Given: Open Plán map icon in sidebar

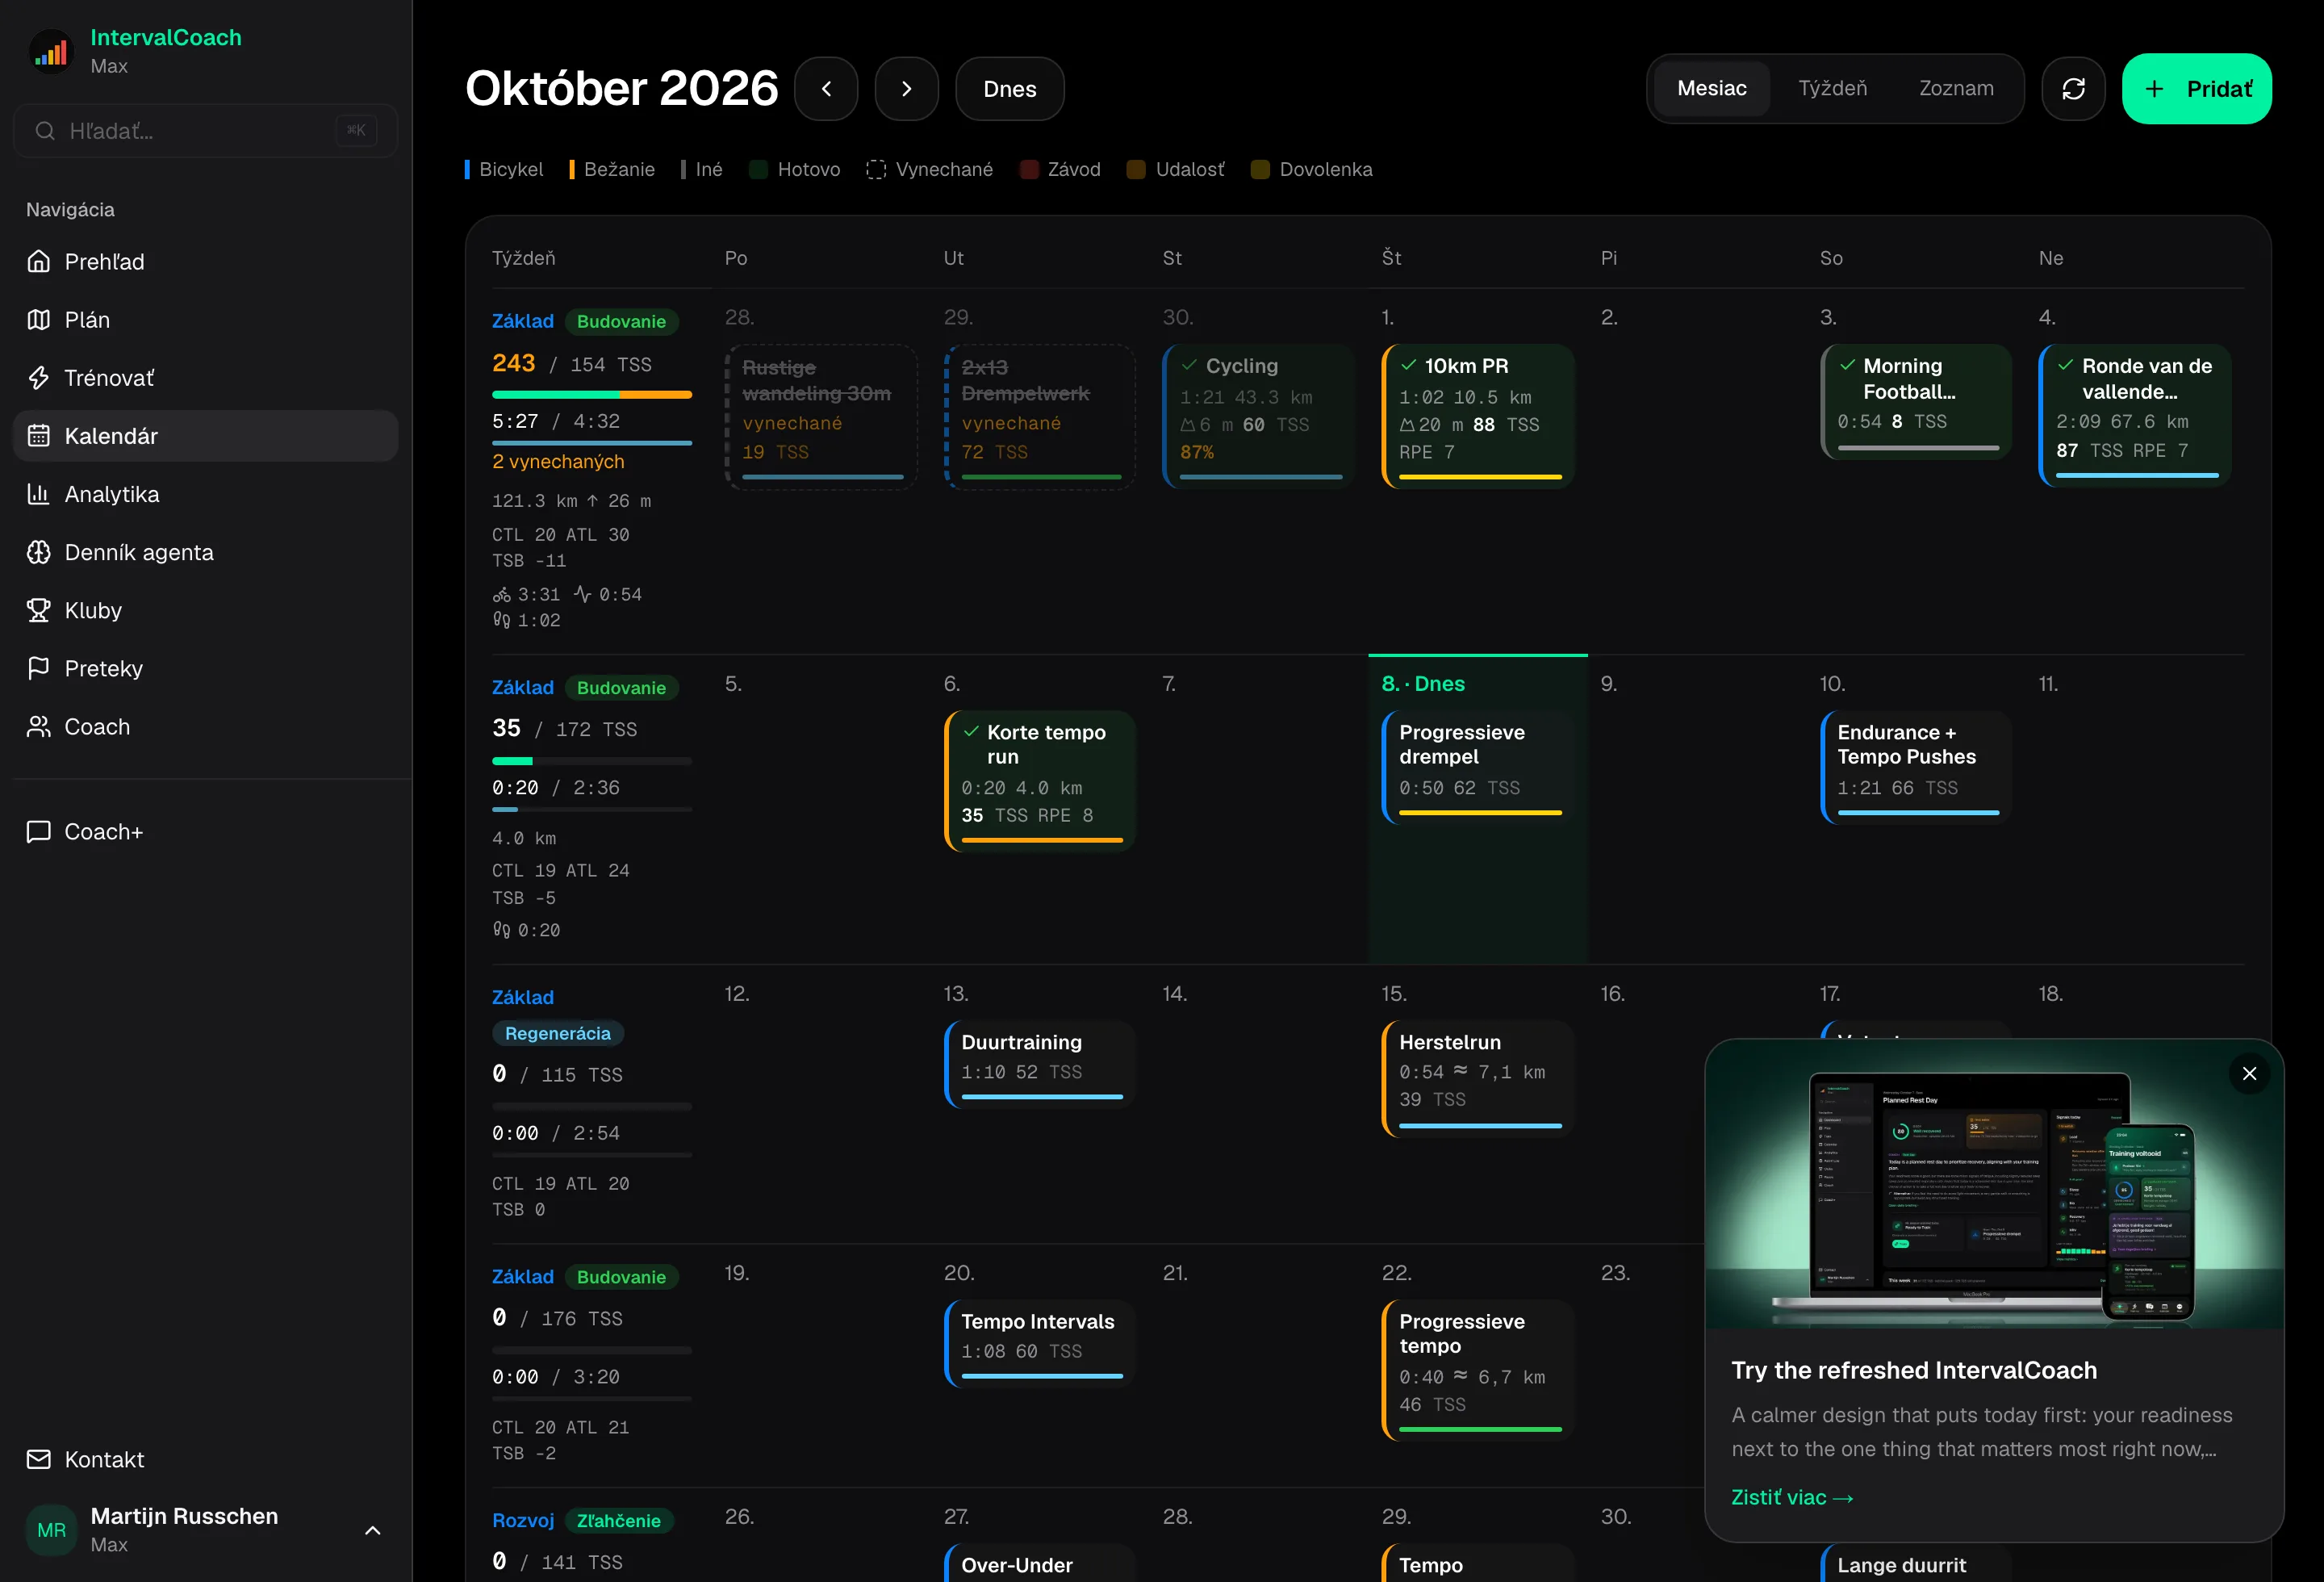Looking at the screenshot, I should click(38, 320).
